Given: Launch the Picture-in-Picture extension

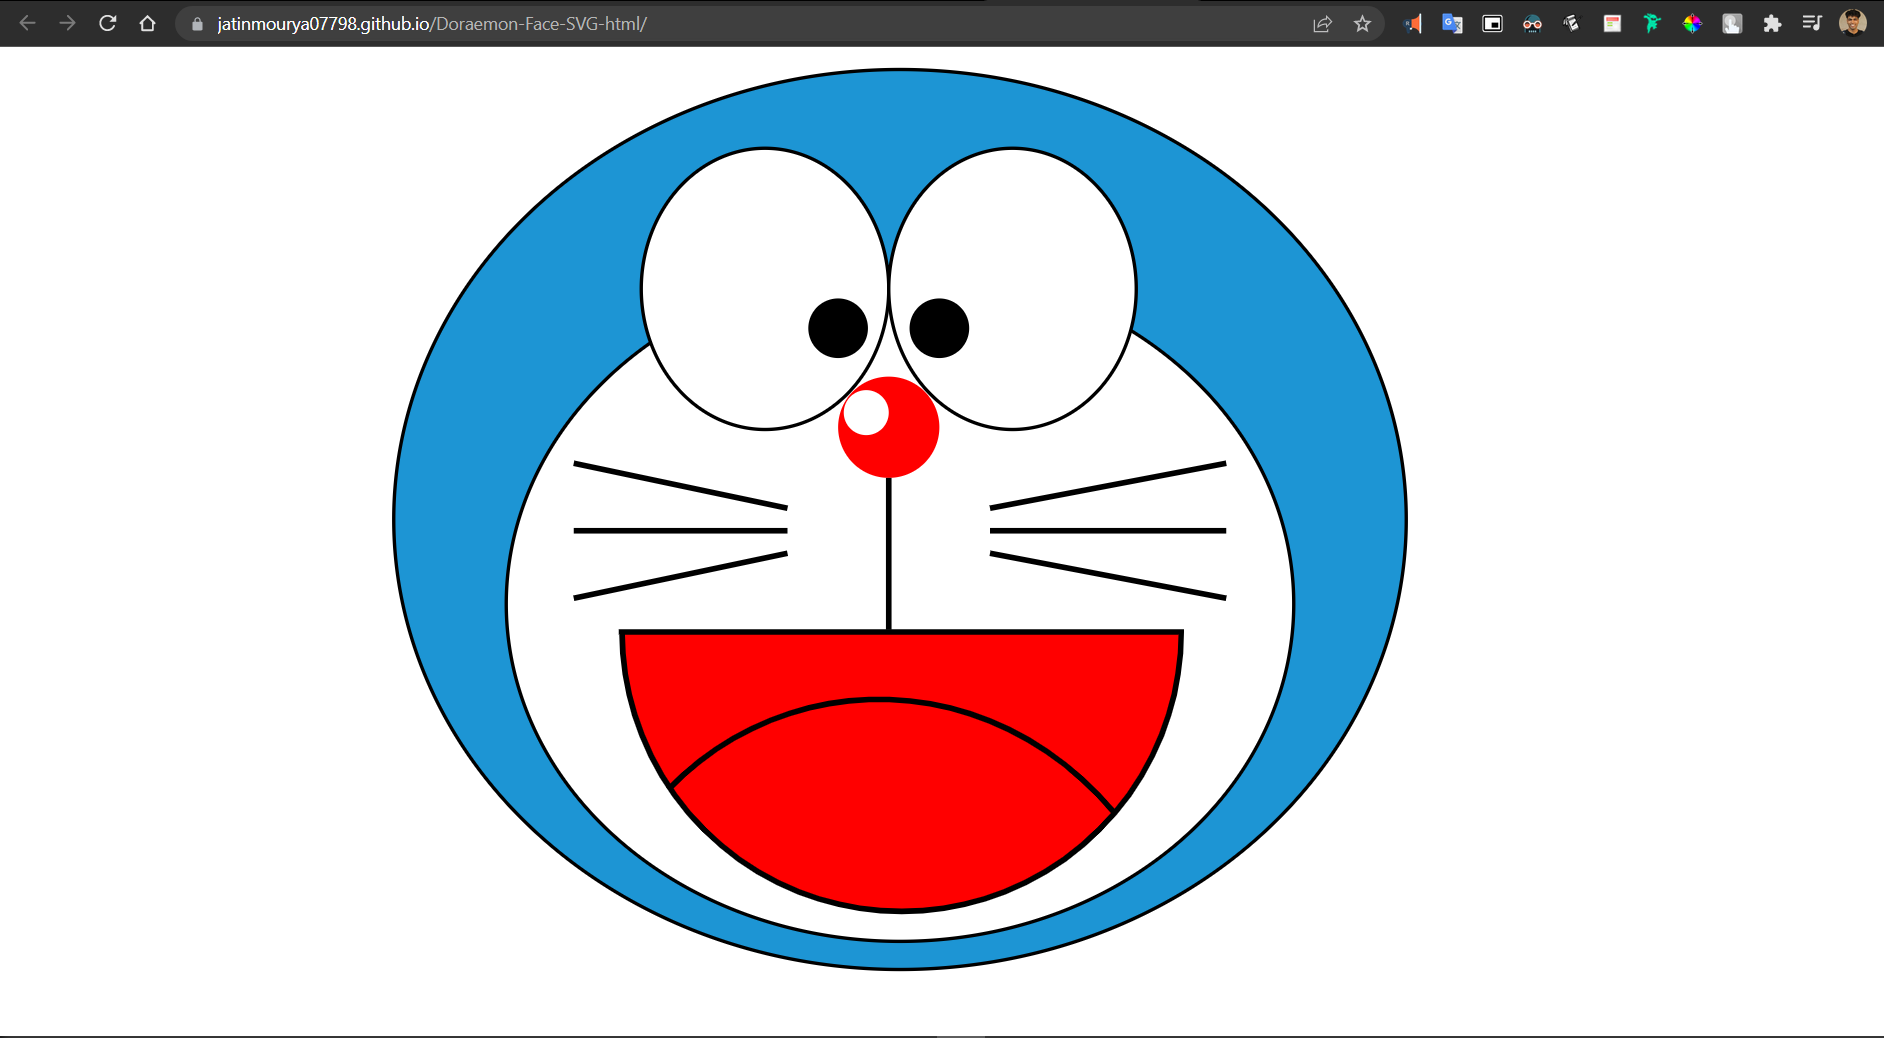Looking at the screenshot, I should coord(1492,23).
